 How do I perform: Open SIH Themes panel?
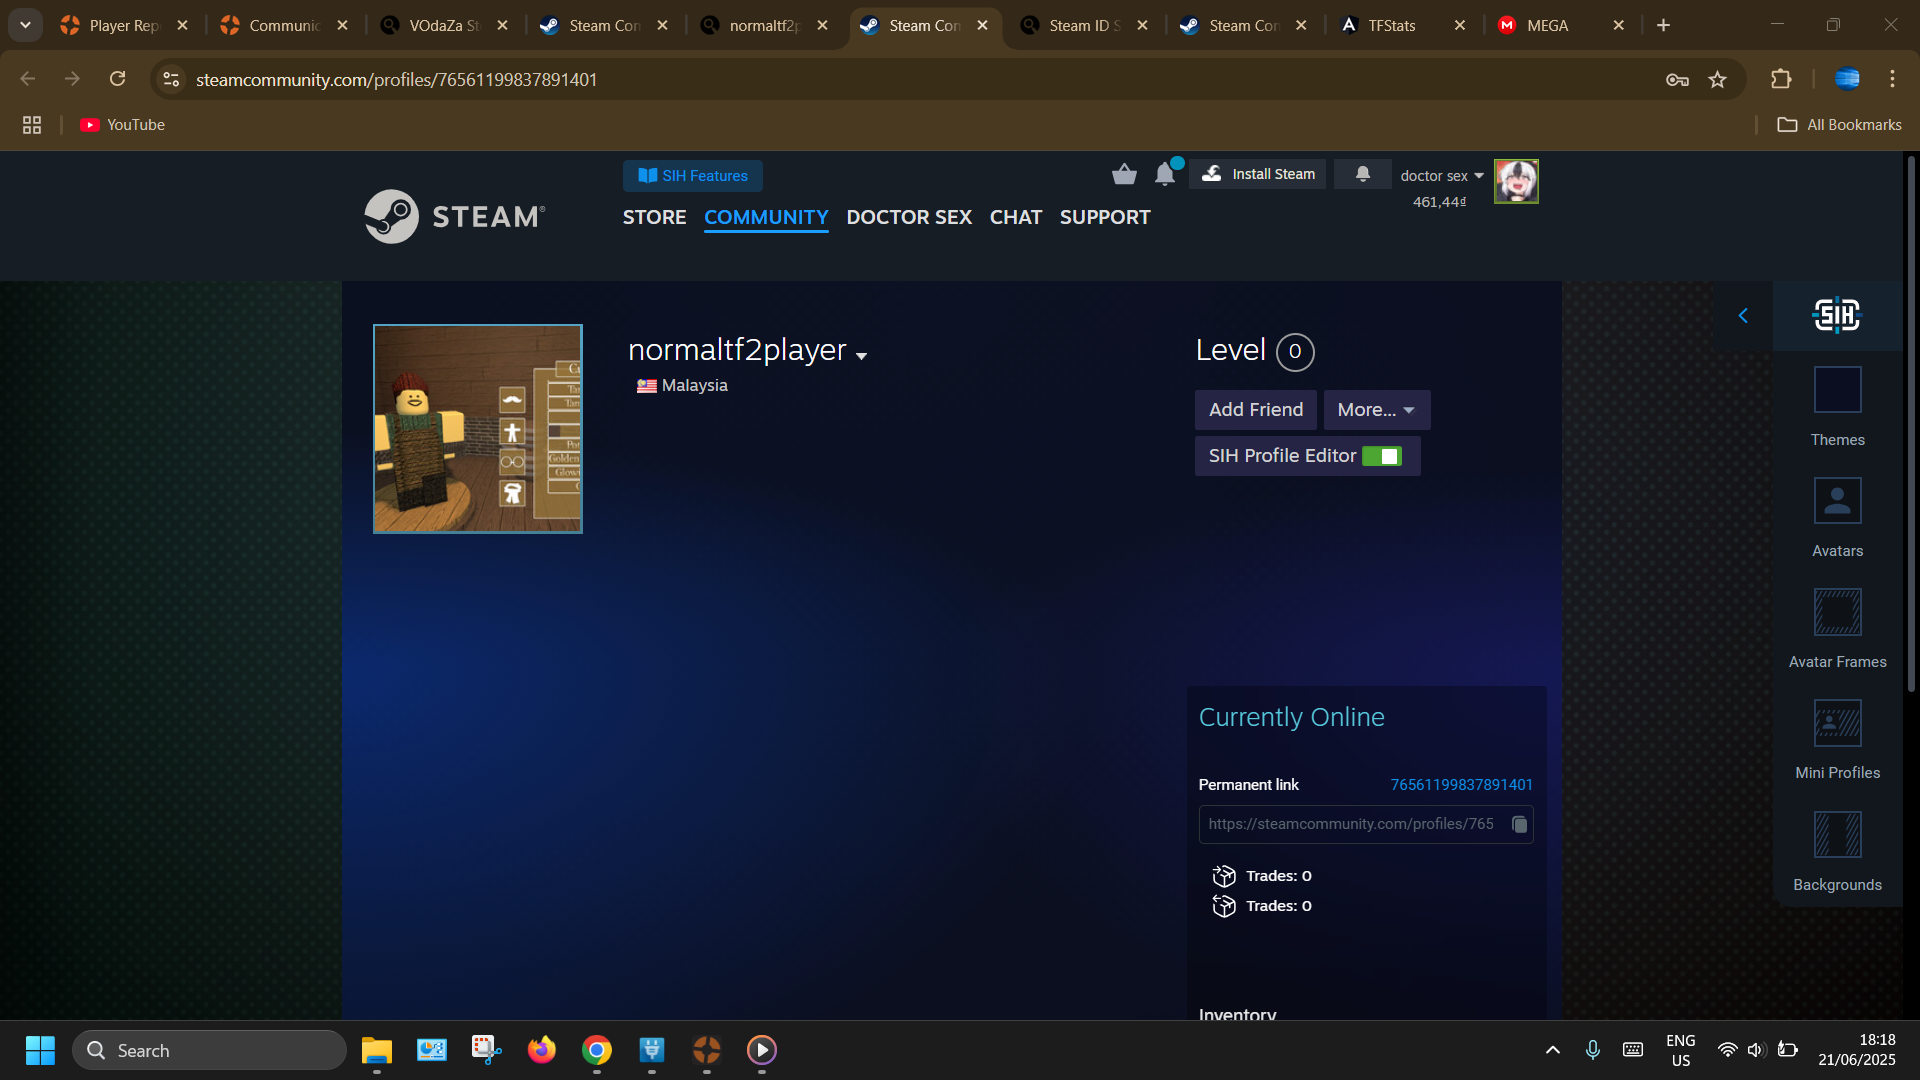(x=1837, y=407)
